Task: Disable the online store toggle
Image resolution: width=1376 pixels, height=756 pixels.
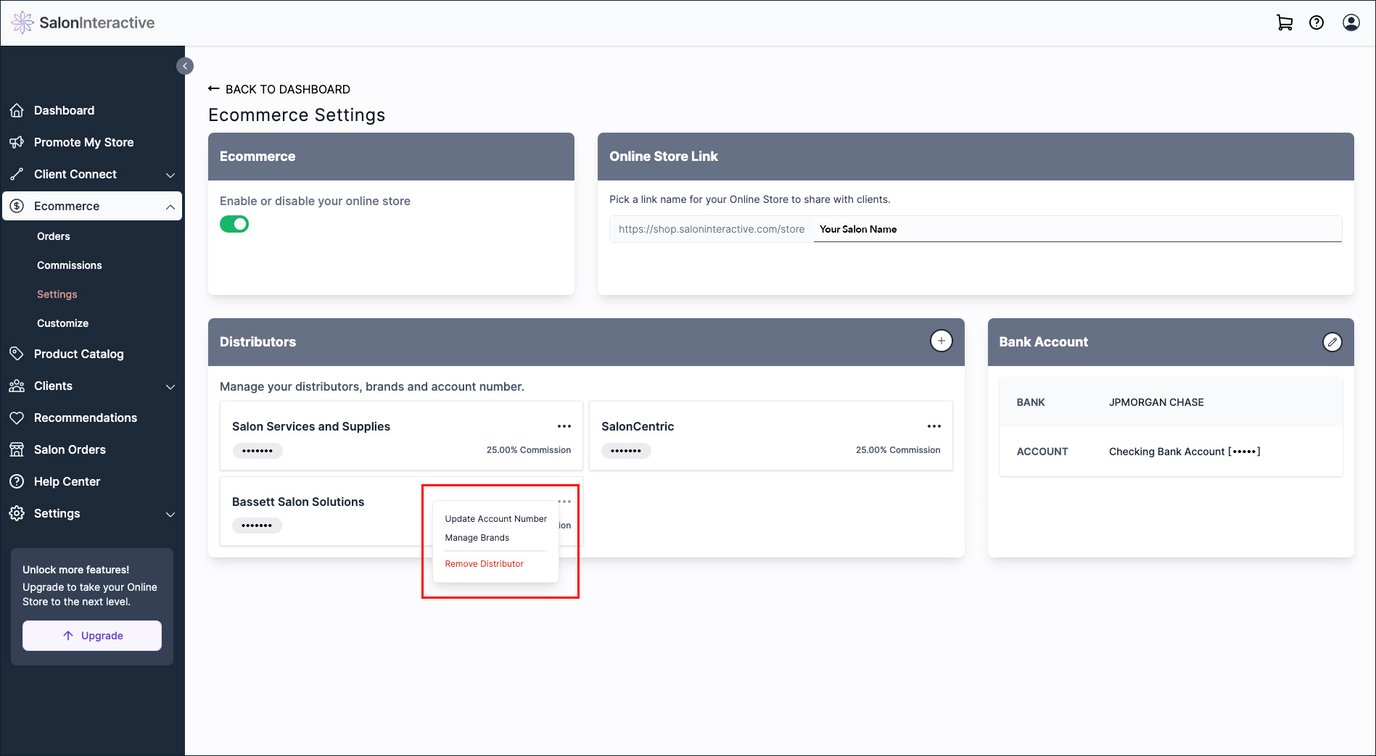Action: pyautogui.click(x=234, y=224)
